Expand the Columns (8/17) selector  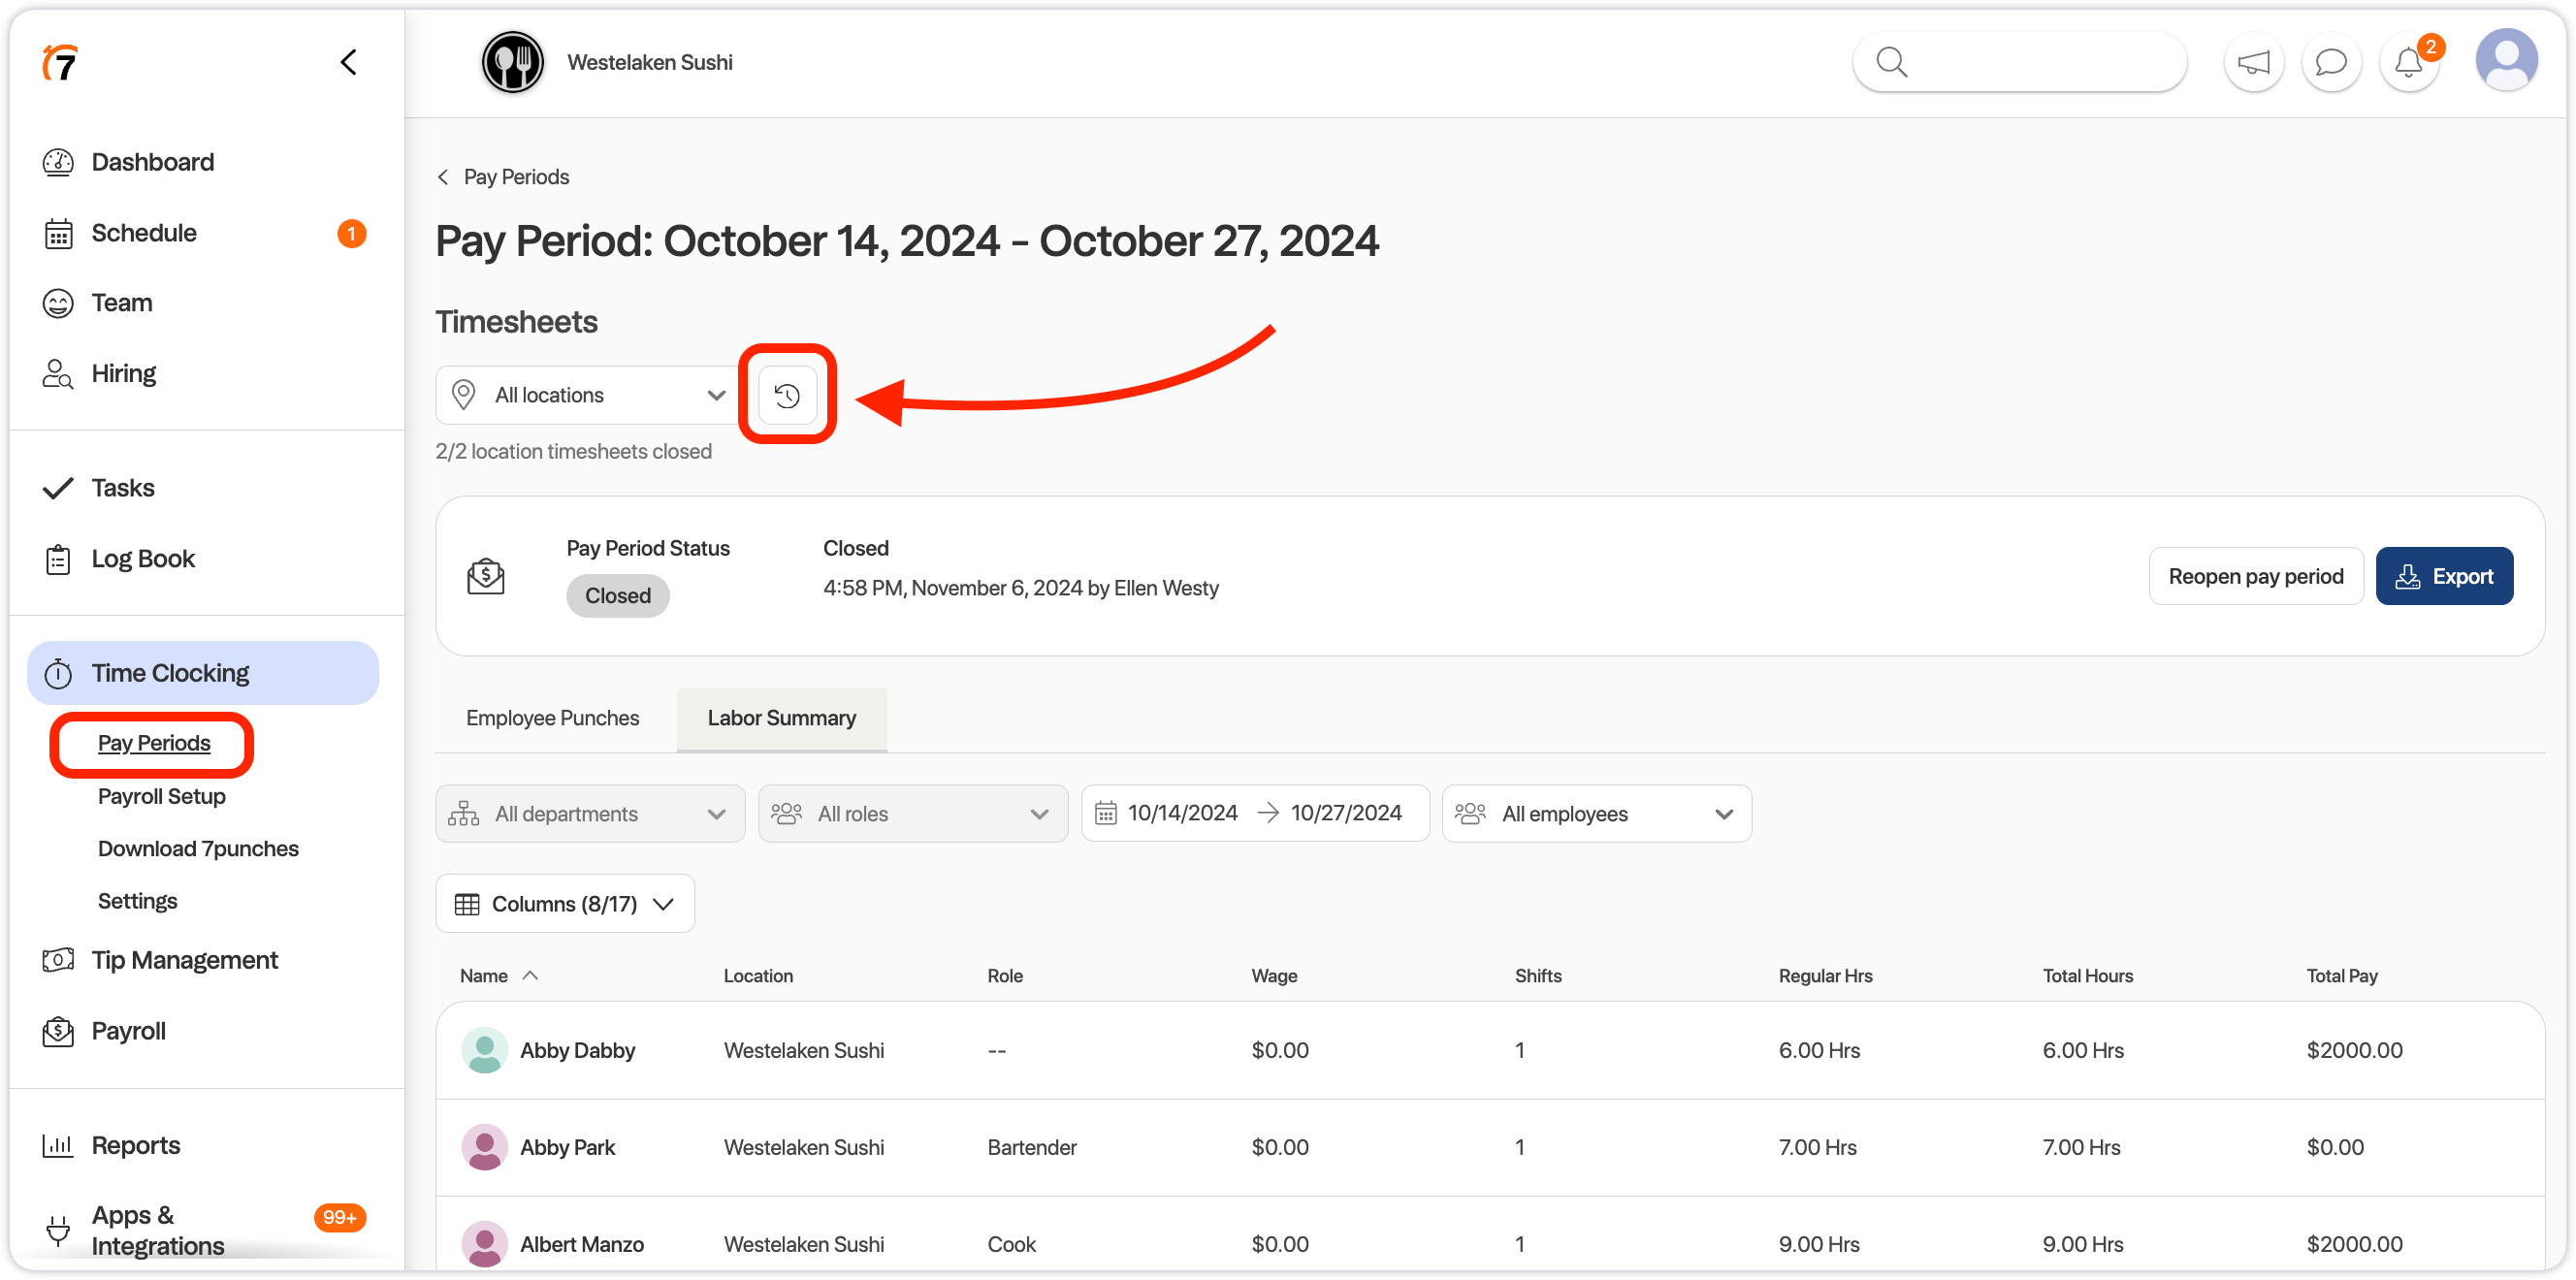(x=565, y=904)
